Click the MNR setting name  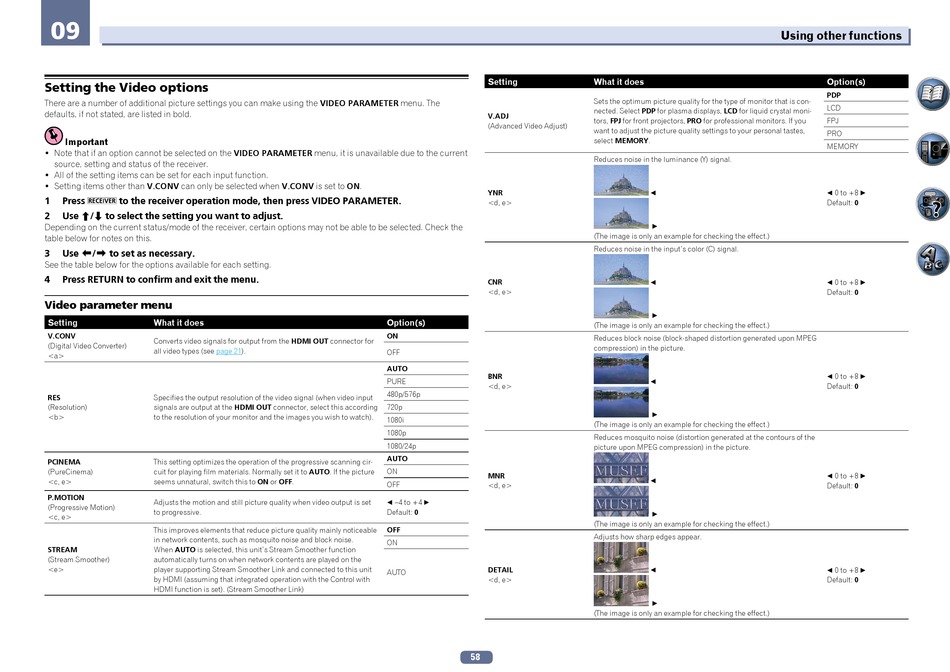coord(496,476)
